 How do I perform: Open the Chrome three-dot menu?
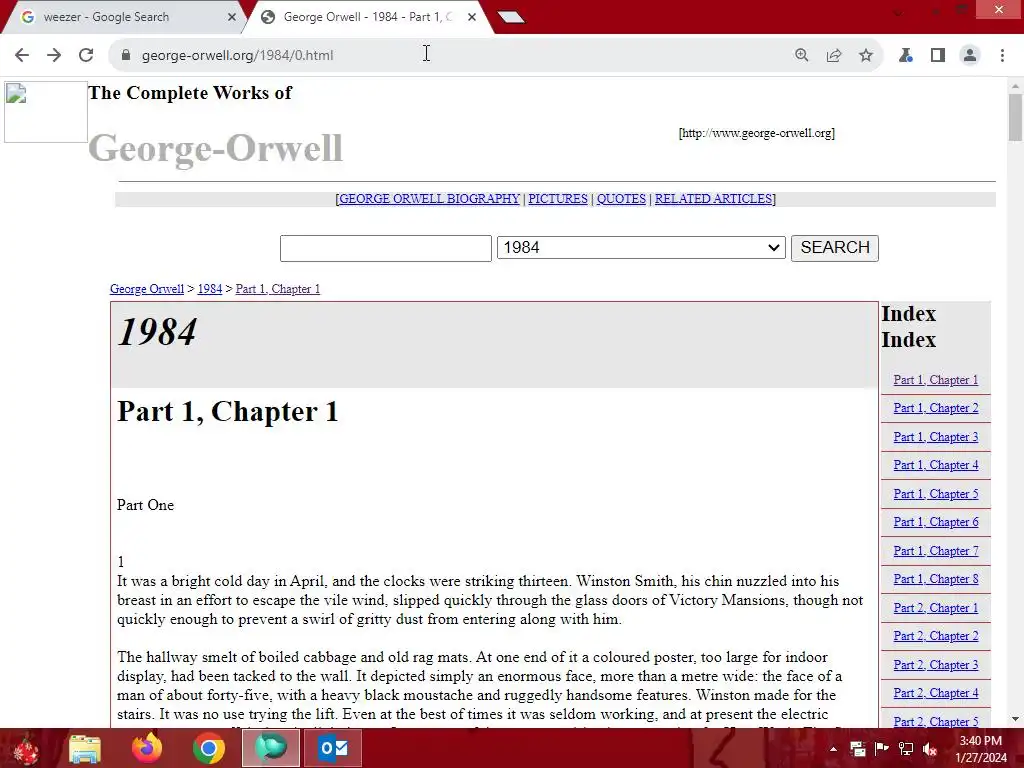1002,56
